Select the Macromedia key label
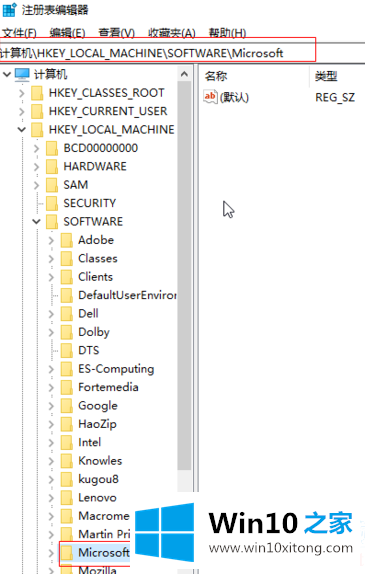 click(x=104, y=516)
